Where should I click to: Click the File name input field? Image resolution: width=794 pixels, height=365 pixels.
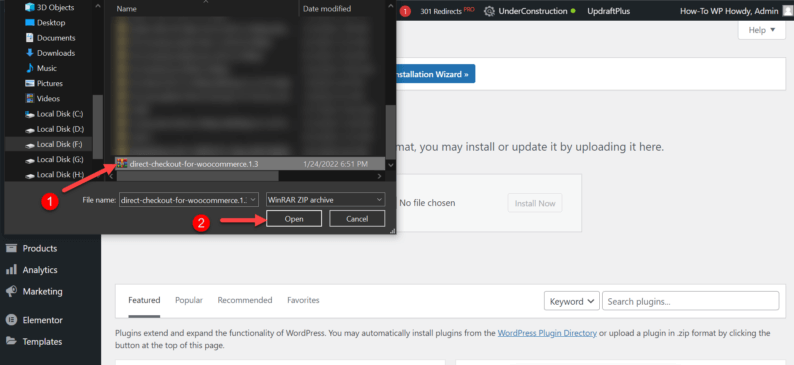(184, 200)
